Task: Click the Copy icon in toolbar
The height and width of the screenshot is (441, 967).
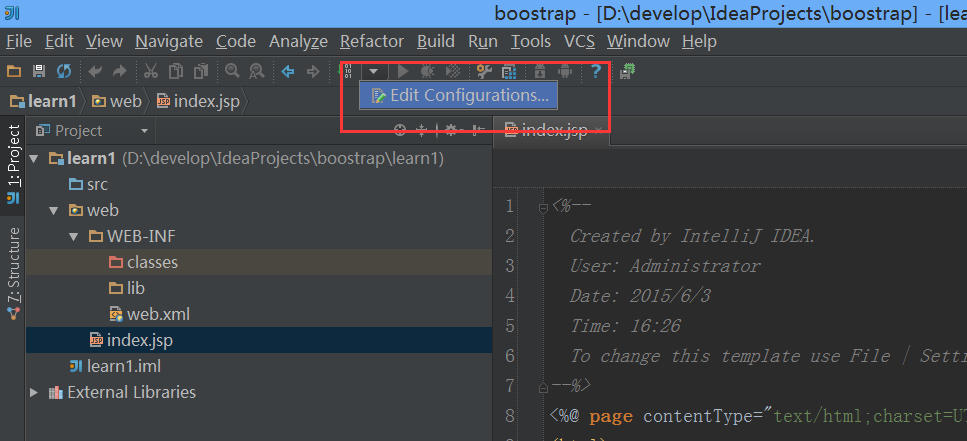Action: (x=176, y=72)
